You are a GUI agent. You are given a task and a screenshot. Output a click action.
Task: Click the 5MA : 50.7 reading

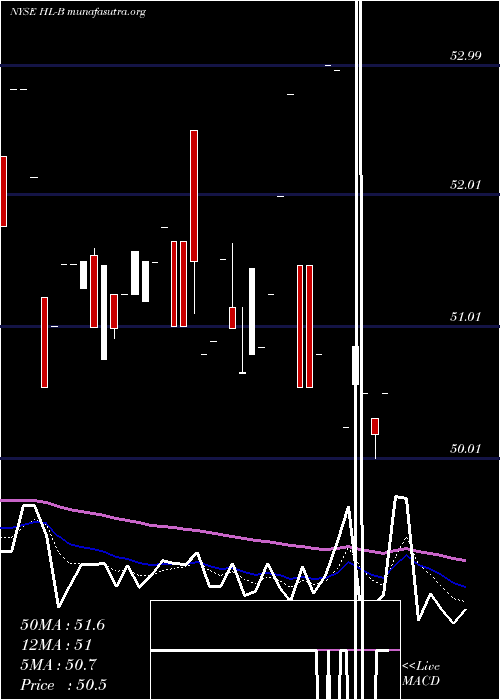pos(58,665)
